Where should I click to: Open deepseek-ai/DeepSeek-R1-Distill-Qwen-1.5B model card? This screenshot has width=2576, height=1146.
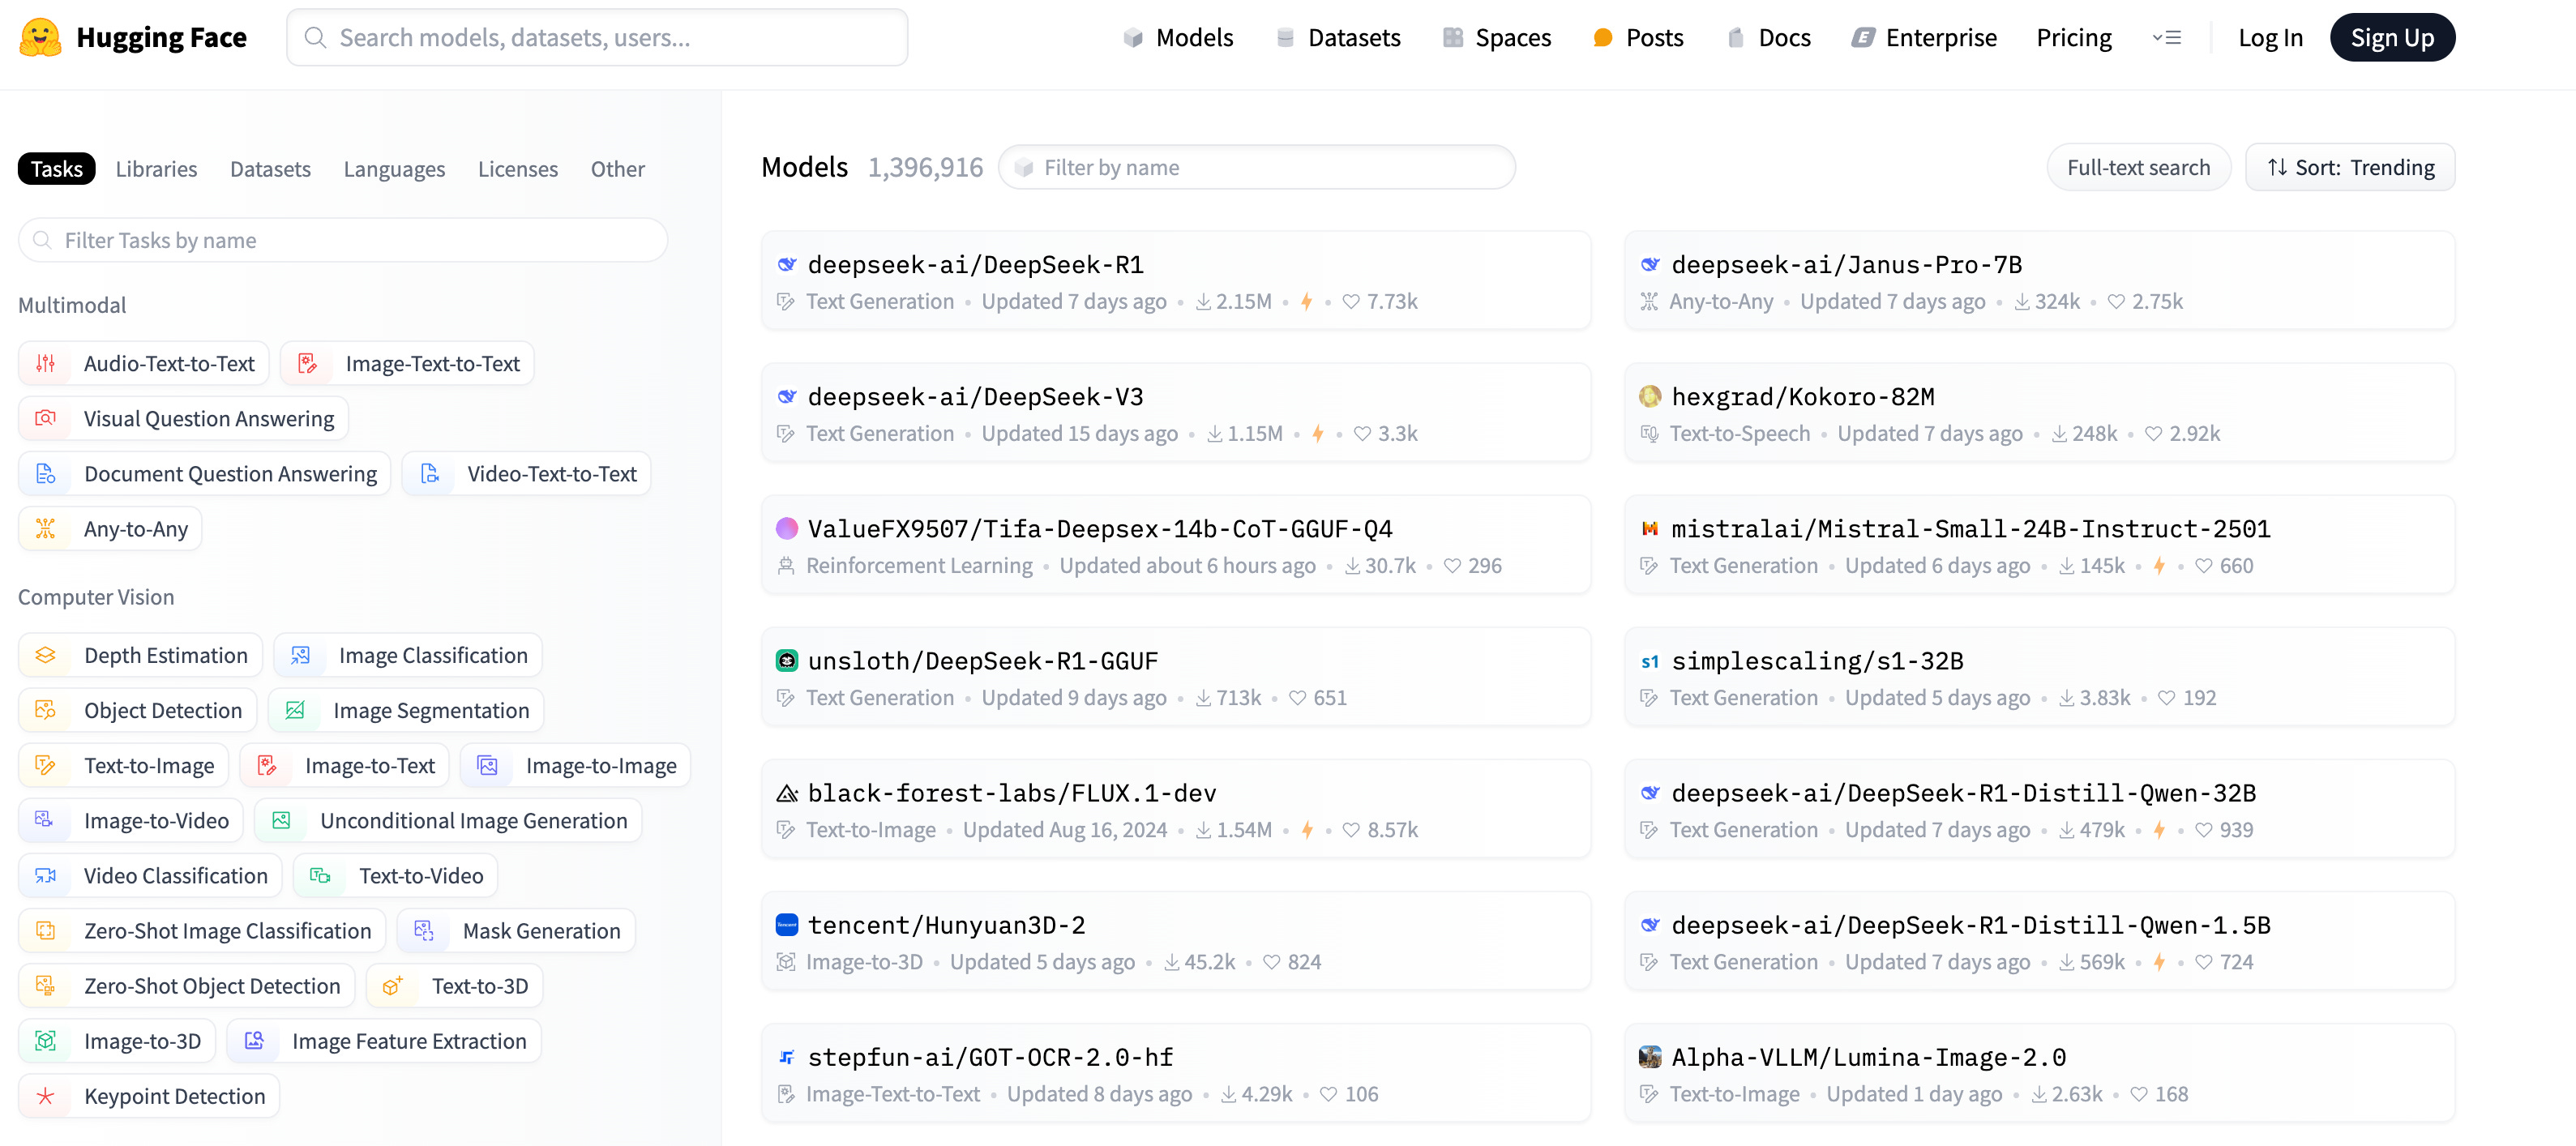click(2039, 941)
